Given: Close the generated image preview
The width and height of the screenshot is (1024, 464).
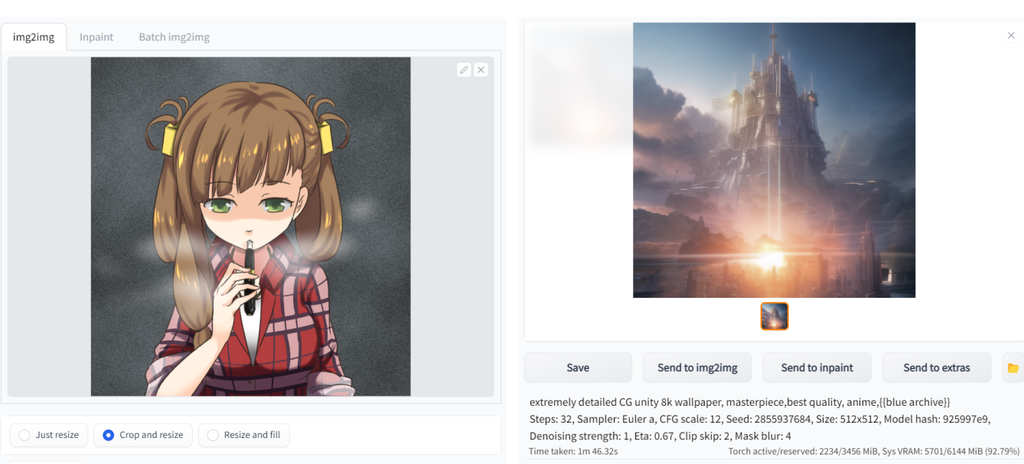Looking at the screenshot, I should coord(1011,35).
